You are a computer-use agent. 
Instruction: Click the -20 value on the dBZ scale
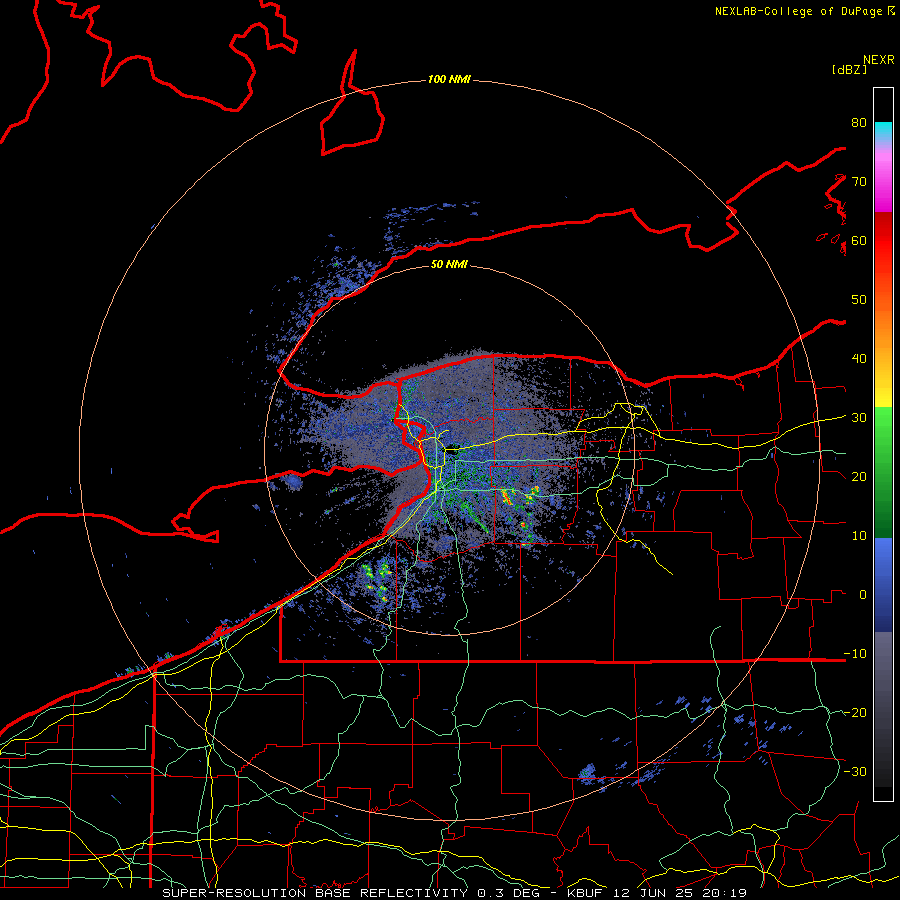855,713
